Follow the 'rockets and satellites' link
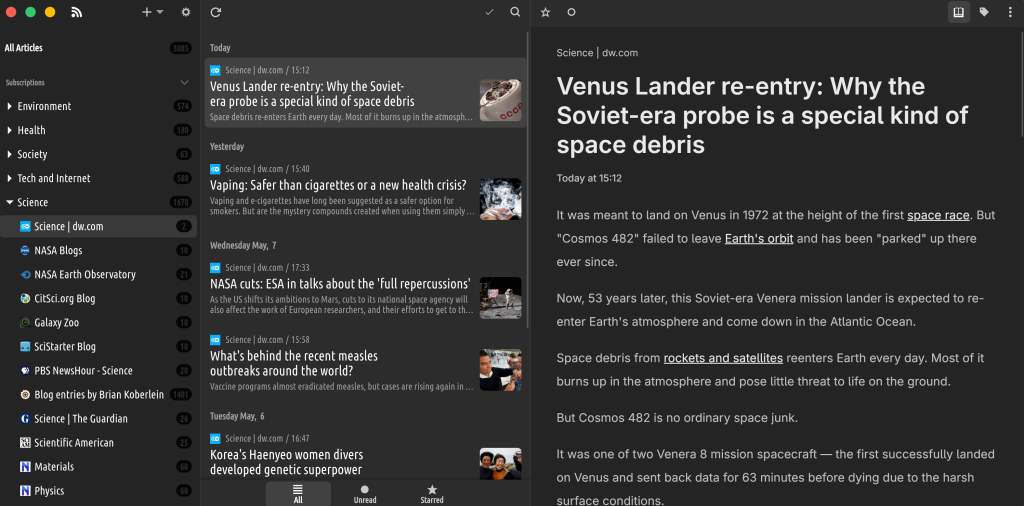Screen dimensions: 1024x506 pyautogui.click(x=723, y=358)
